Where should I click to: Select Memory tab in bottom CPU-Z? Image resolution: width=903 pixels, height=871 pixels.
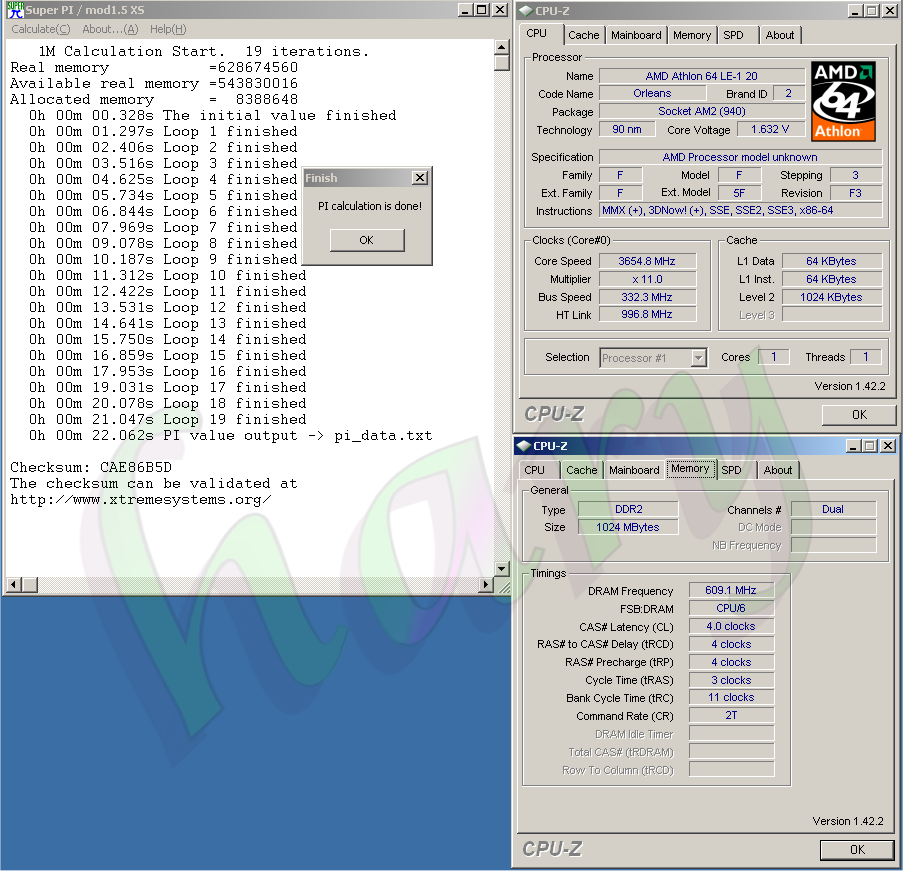click(x=690, y=468)
